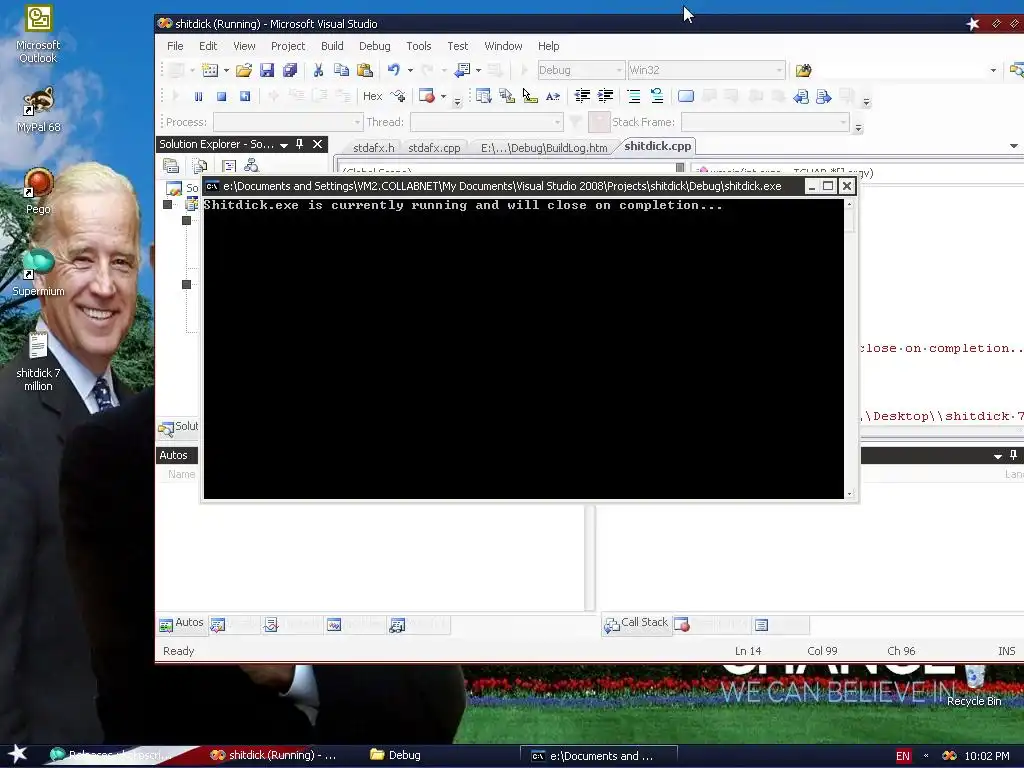Click EN language indicator in tray
This screenshot has height=768, width=1024.
pos(903,756)
